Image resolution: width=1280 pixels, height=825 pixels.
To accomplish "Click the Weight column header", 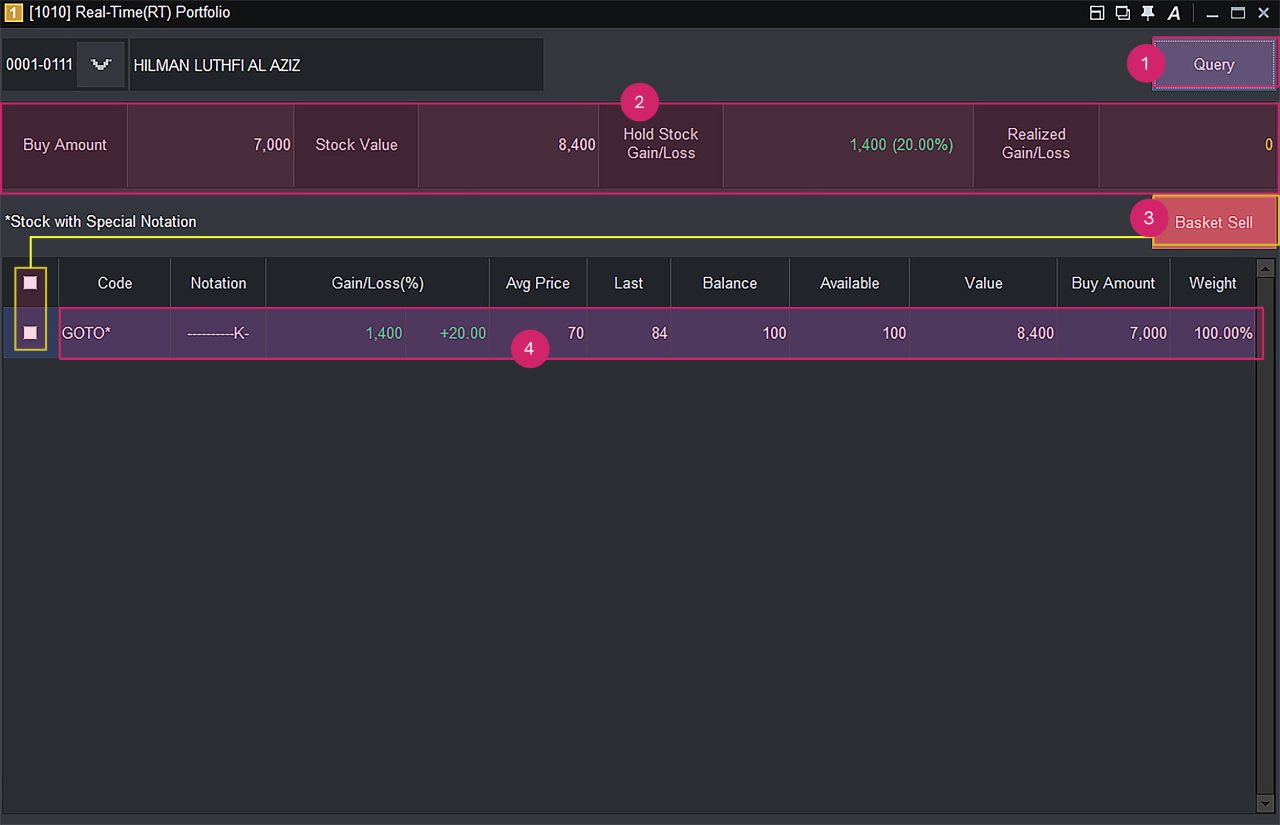I will click(1212, 283).
